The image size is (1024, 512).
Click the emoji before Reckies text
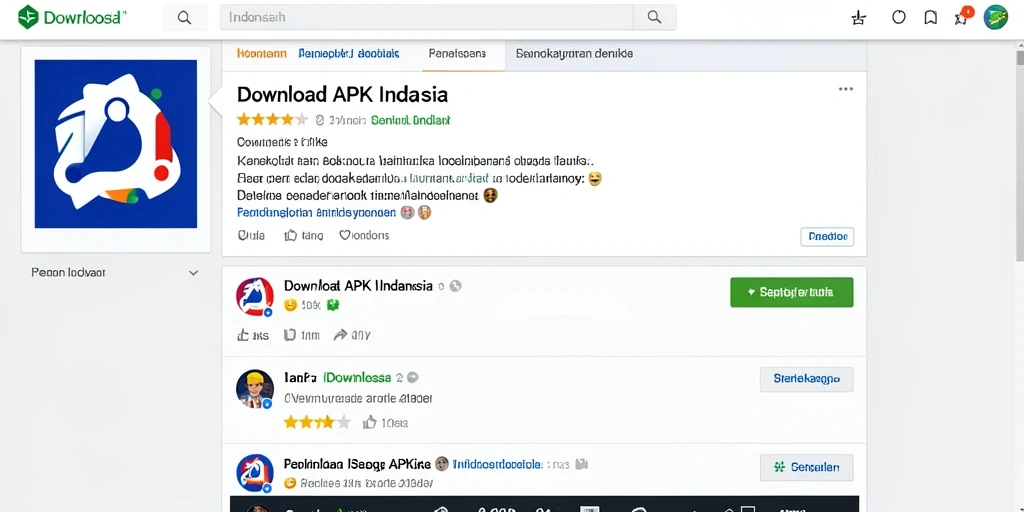(291, 483)
